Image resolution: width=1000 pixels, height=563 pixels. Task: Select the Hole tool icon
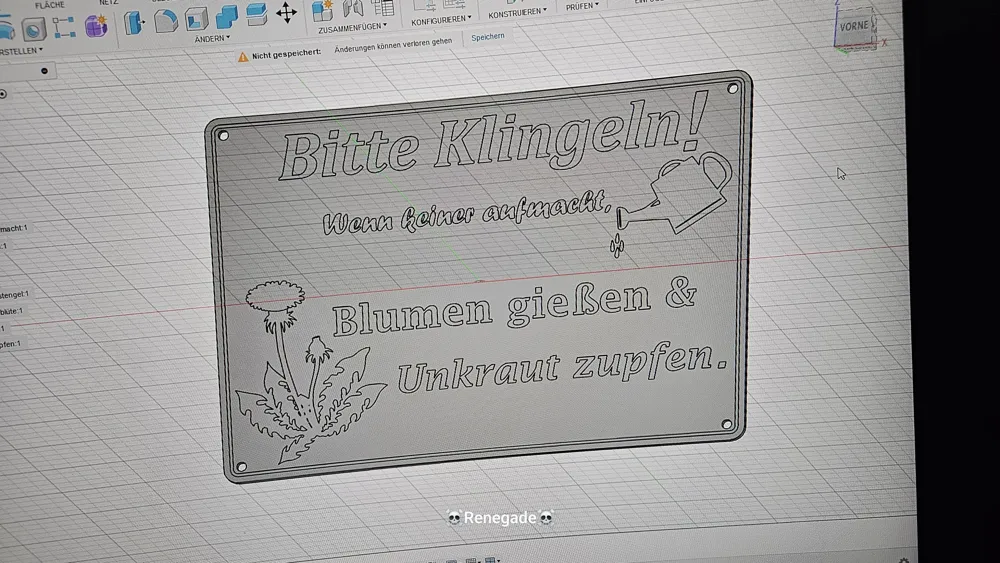click(x=33, y=29)
